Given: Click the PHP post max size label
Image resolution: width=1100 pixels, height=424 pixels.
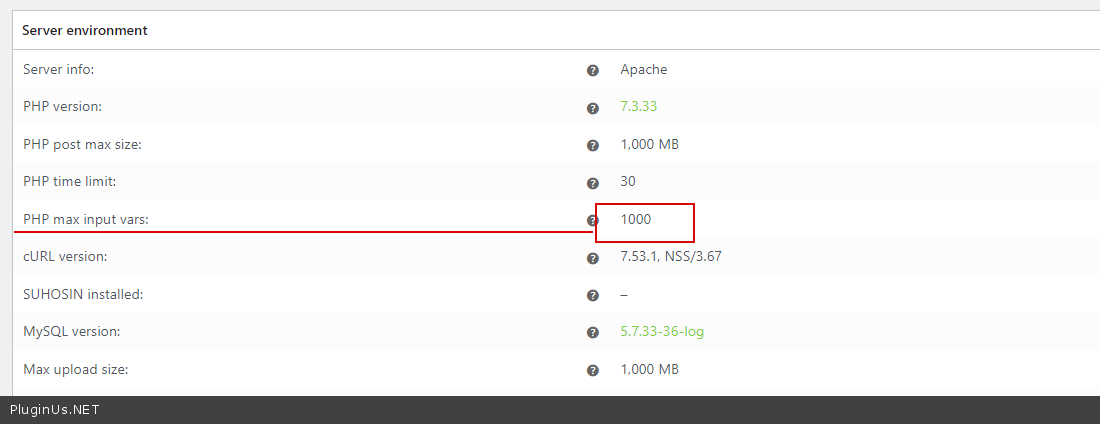Looking at the screenshot, I should [x=83, y=144].
